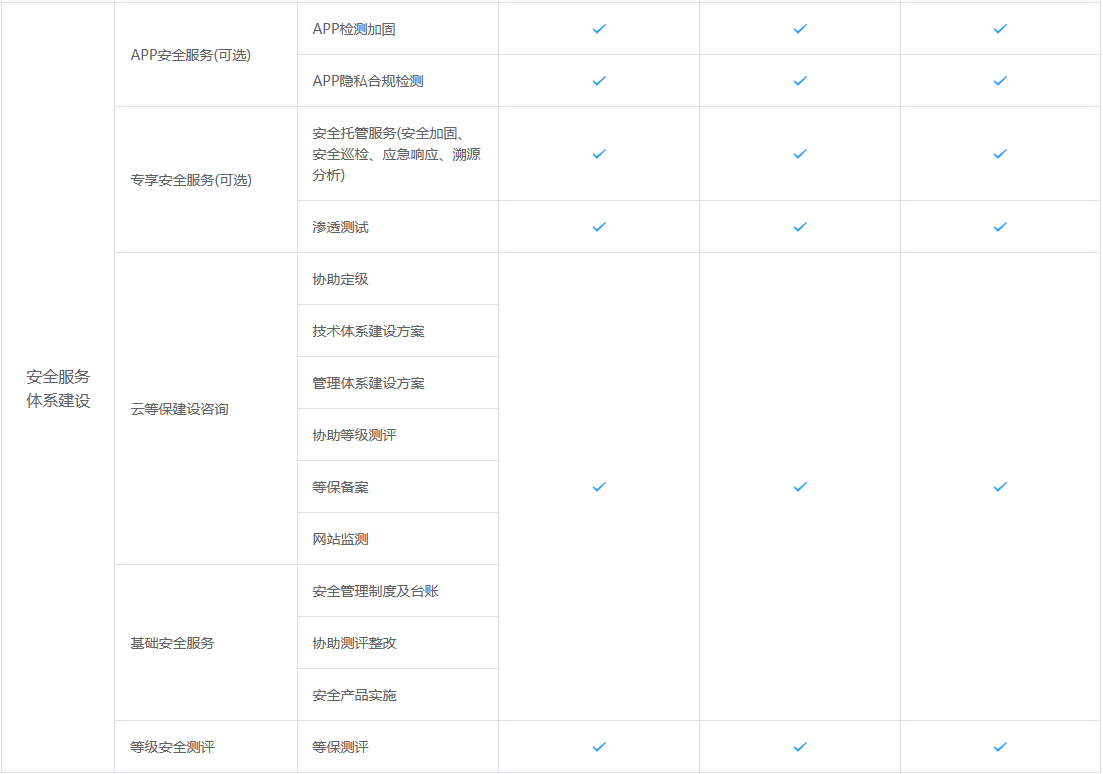
Task: Select the 安全管理制度及台账 item
Action: click(x=375, y=591)
